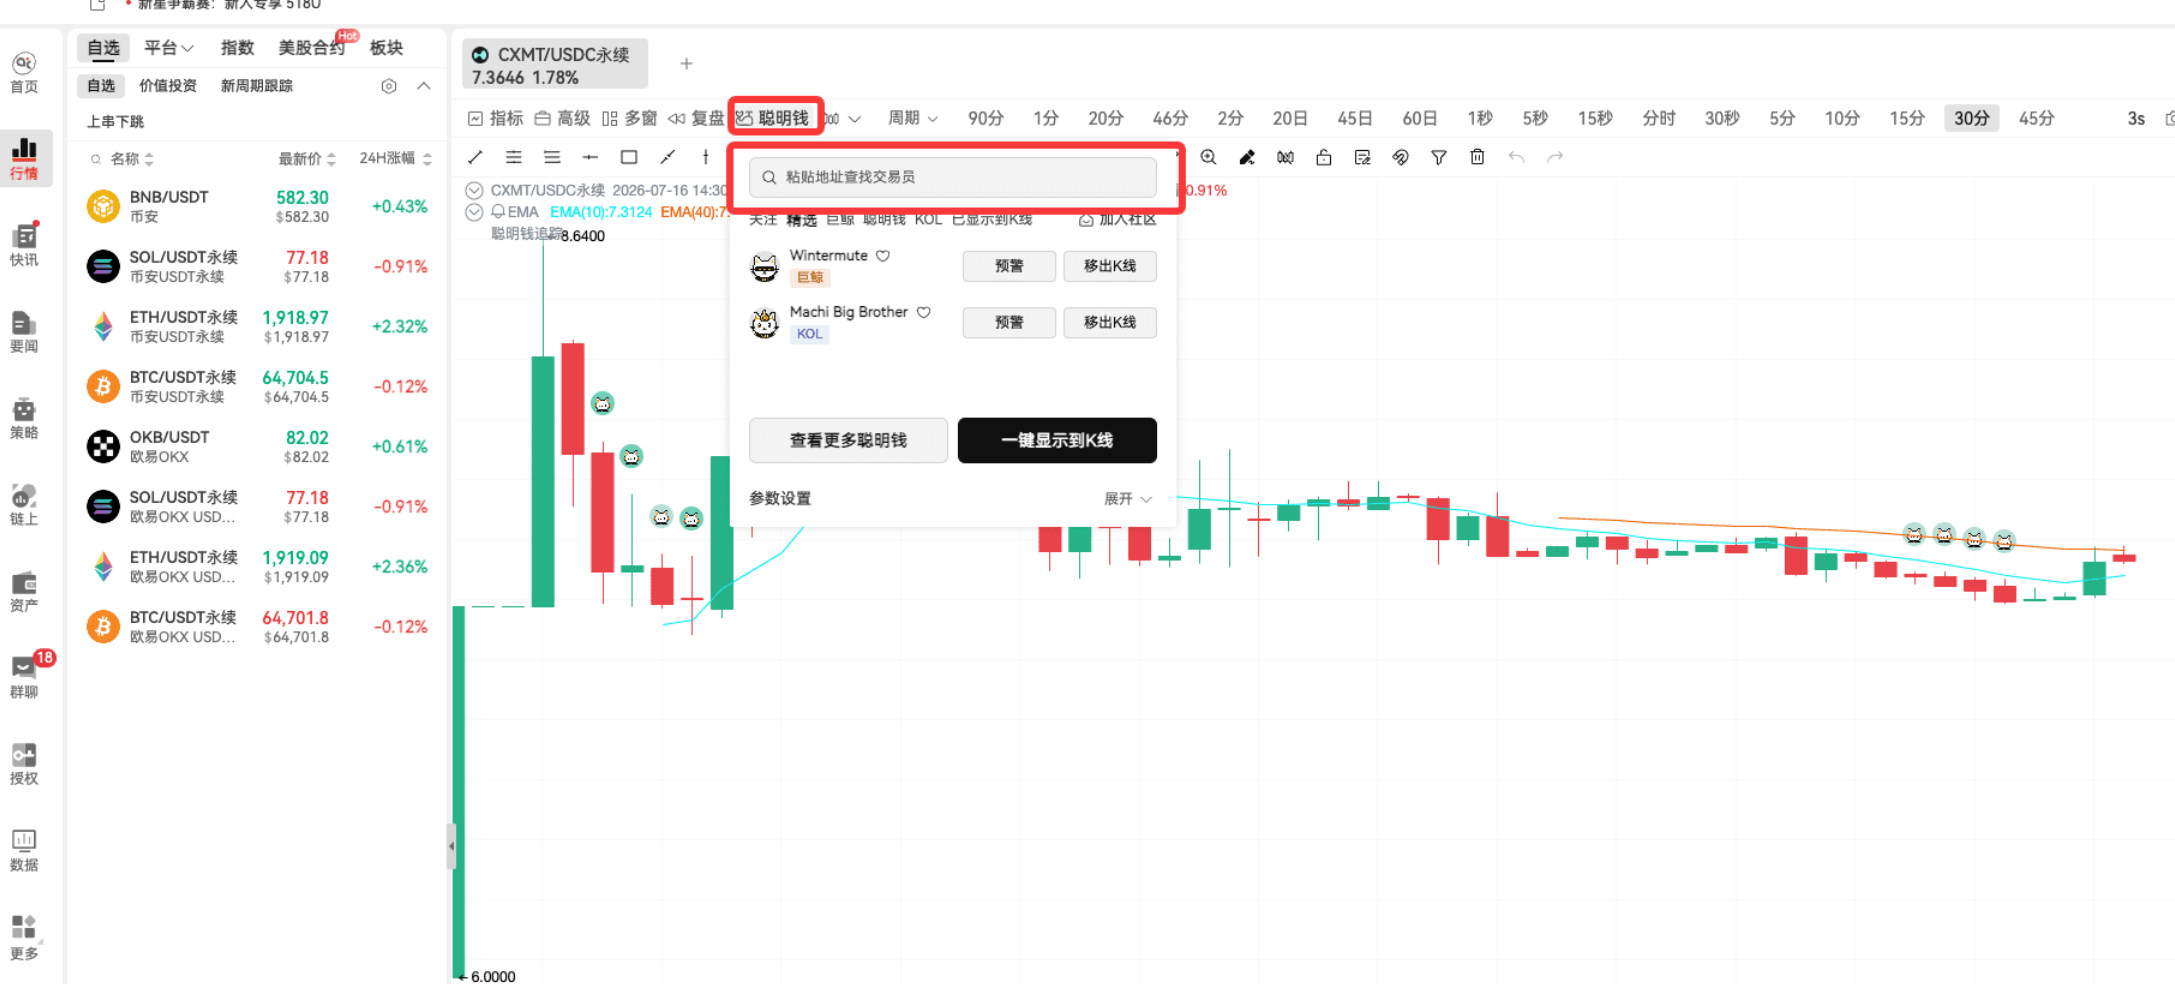Select 巨鲸 filter in smart money panel
Screen dimensions: 2175x984
[840, 220]
